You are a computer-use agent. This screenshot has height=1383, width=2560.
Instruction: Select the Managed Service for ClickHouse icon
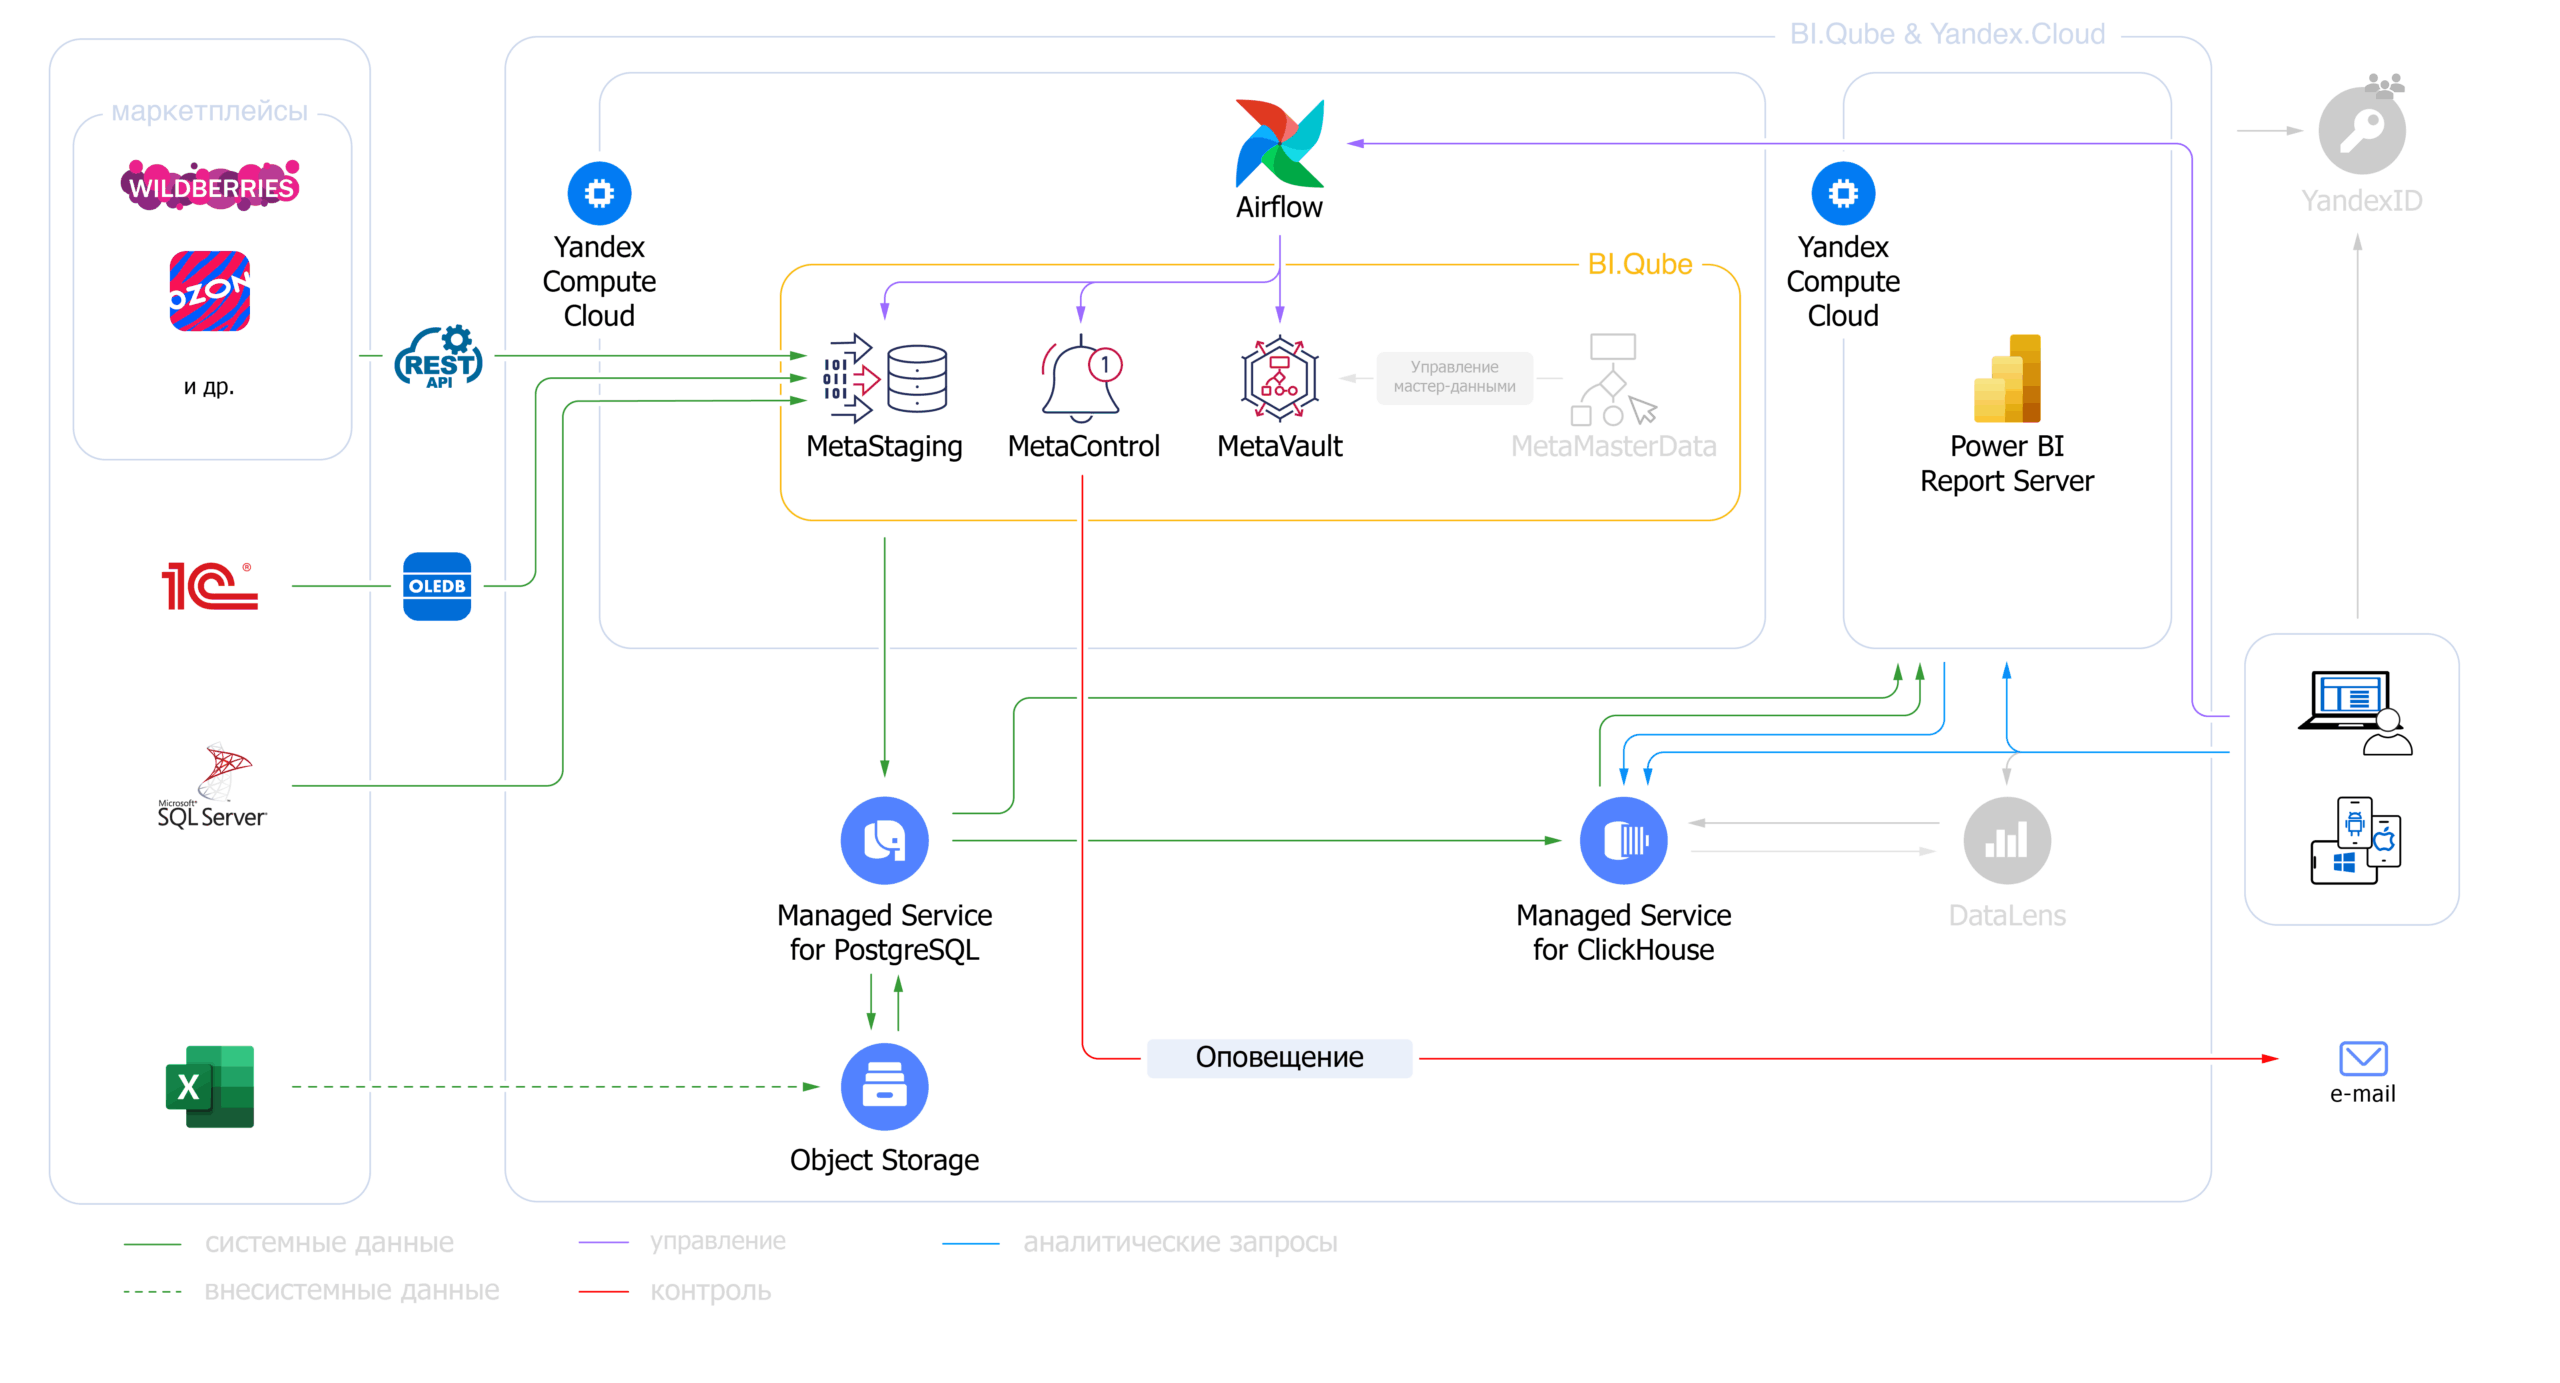tap(1623, 840)
